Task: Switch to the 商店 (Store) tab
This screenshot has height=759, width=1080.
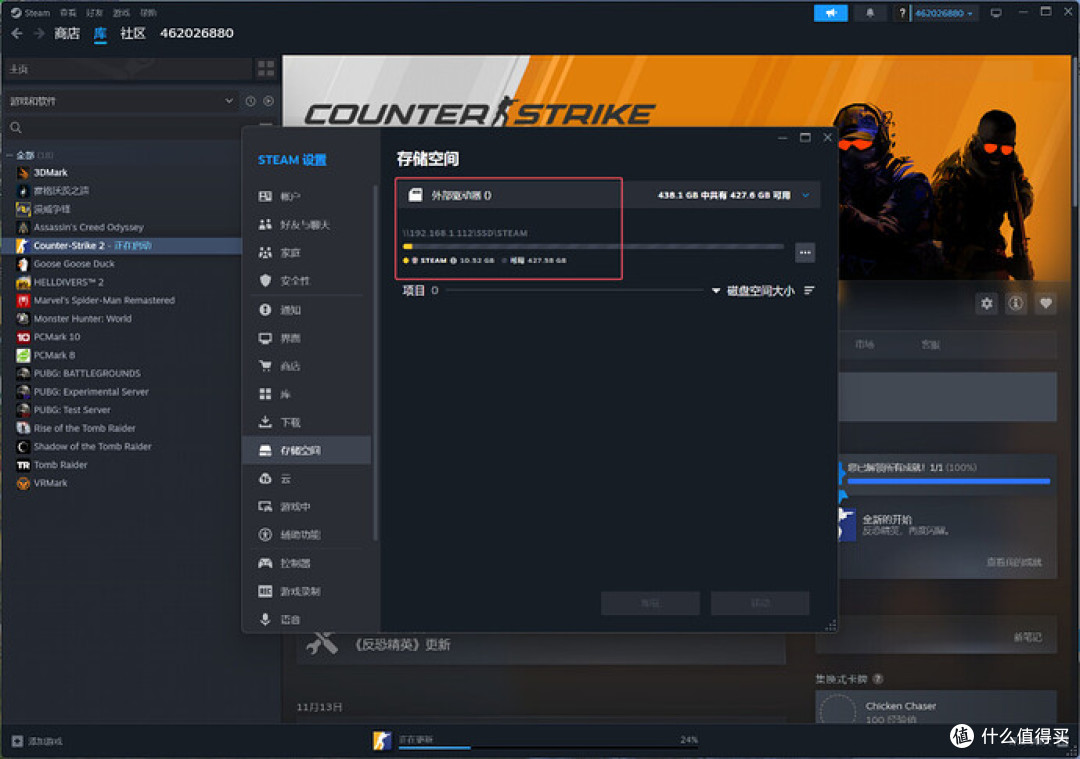Action: pyautogui.click(x=67, y=33)
